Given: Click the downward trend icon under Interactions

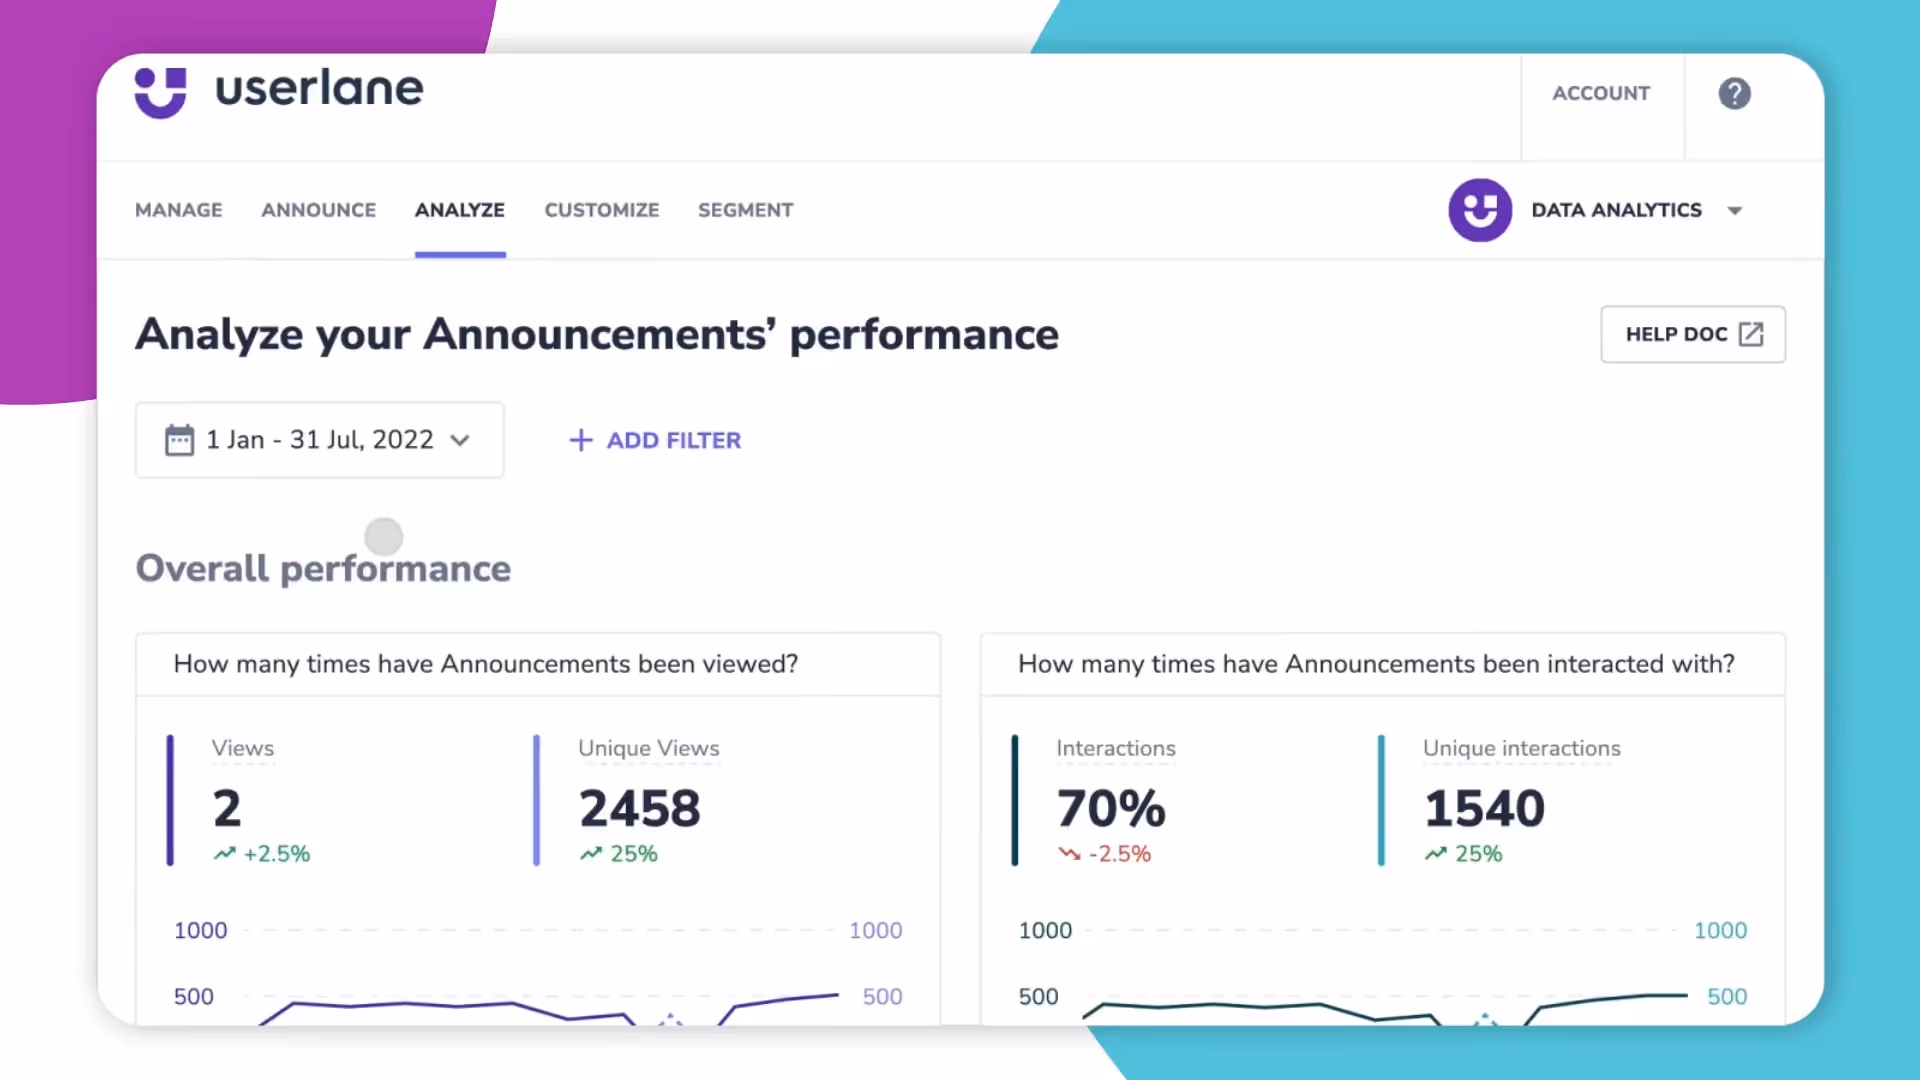Looking at the screenshot, I should click(x=1069, y=854).
